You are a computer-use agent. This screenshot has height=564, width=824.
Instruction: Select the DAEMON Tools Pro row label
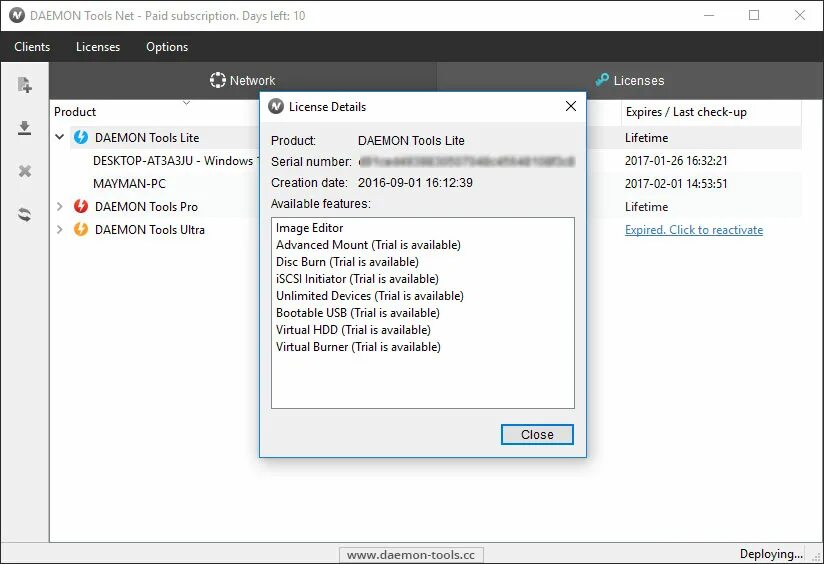pos(146,207)
